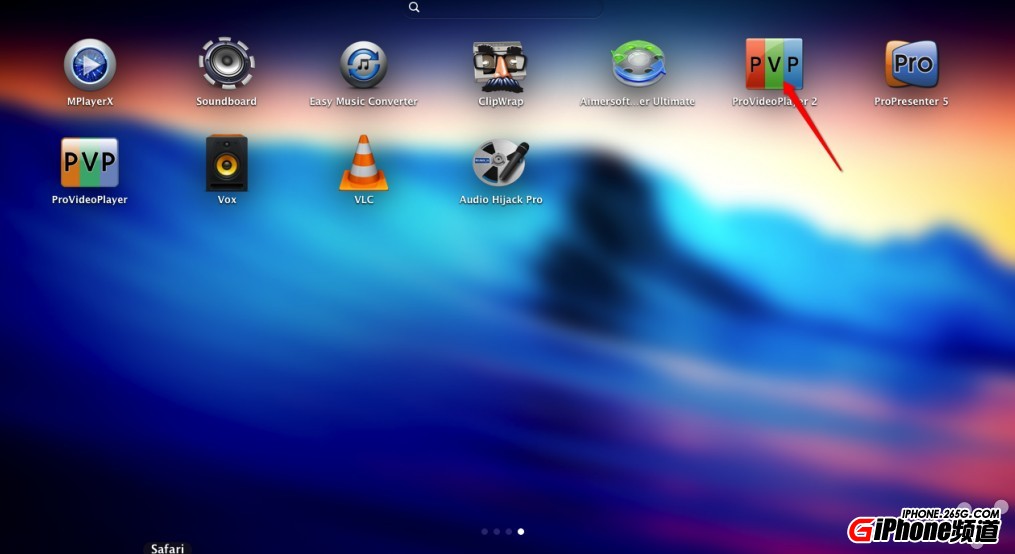Launch the Soundboard app

point(227,63)
